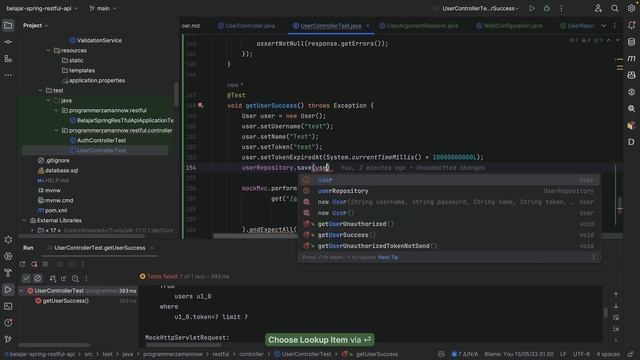Open Search Everywhere magnifier
The image size is (640, 360).
[x=614, y=8]
